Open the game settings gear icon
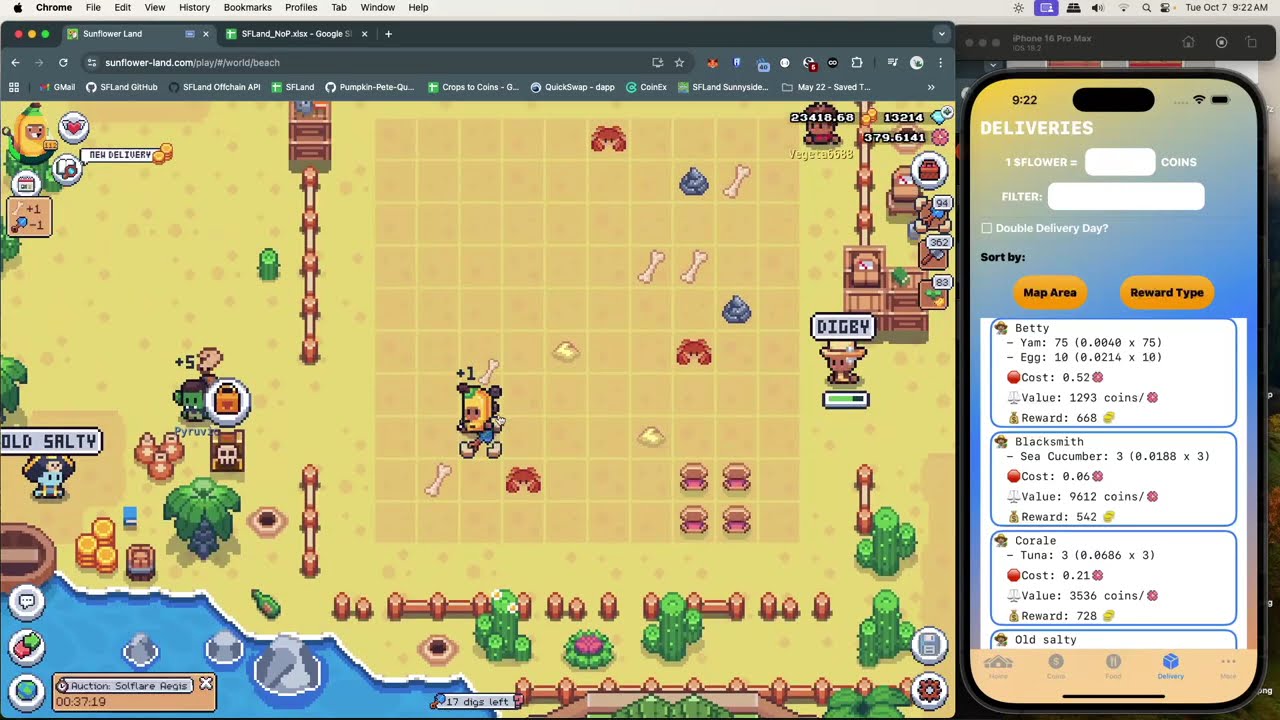Image resolution: width=1280 pixels, height=720 pixels. (x=929, y=690)
